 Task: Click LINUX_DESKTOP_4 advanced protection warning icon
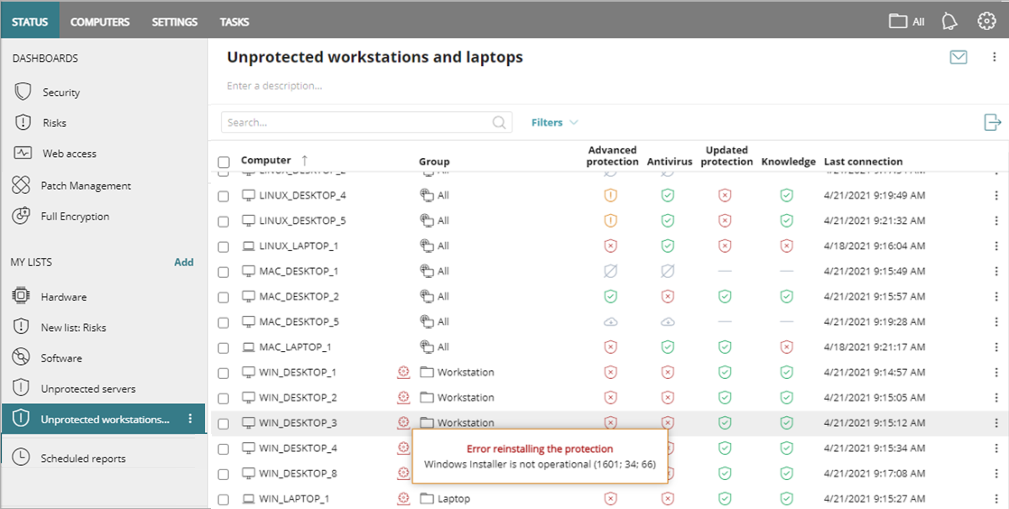click(611, 195)
